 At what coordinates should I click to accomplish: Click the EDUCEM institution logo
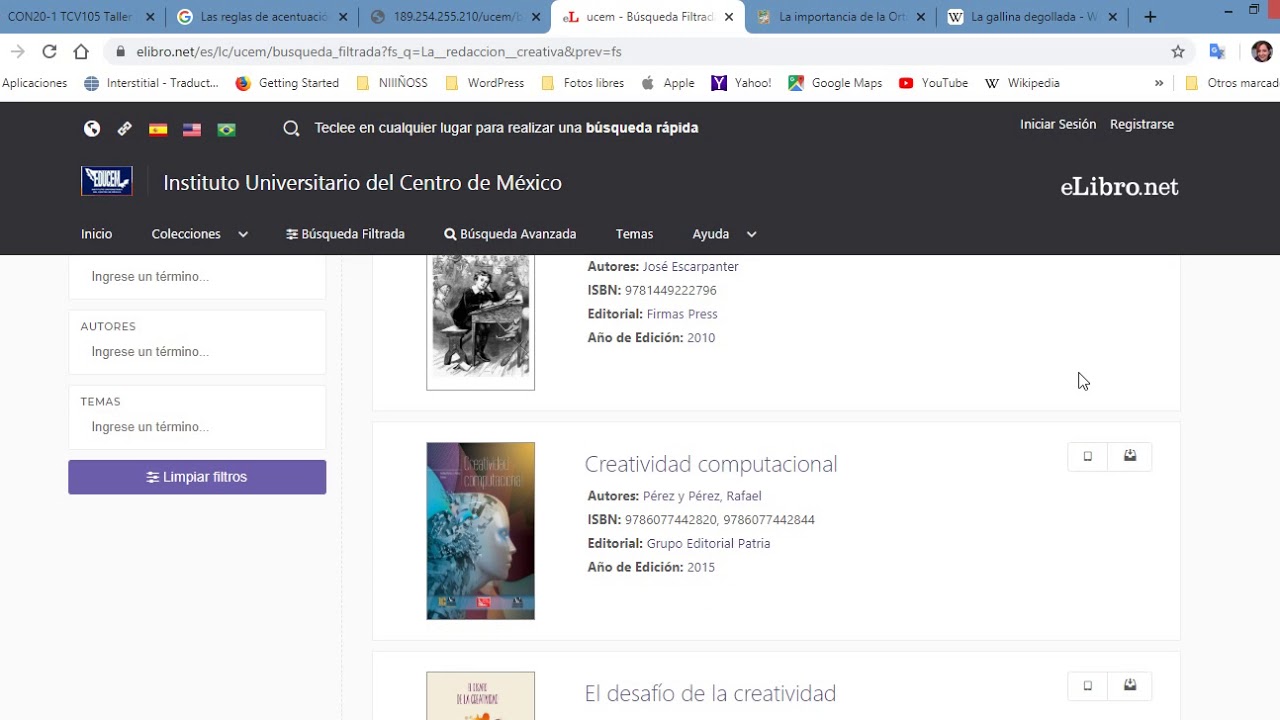pyautogui.click(x=106, y=181)
